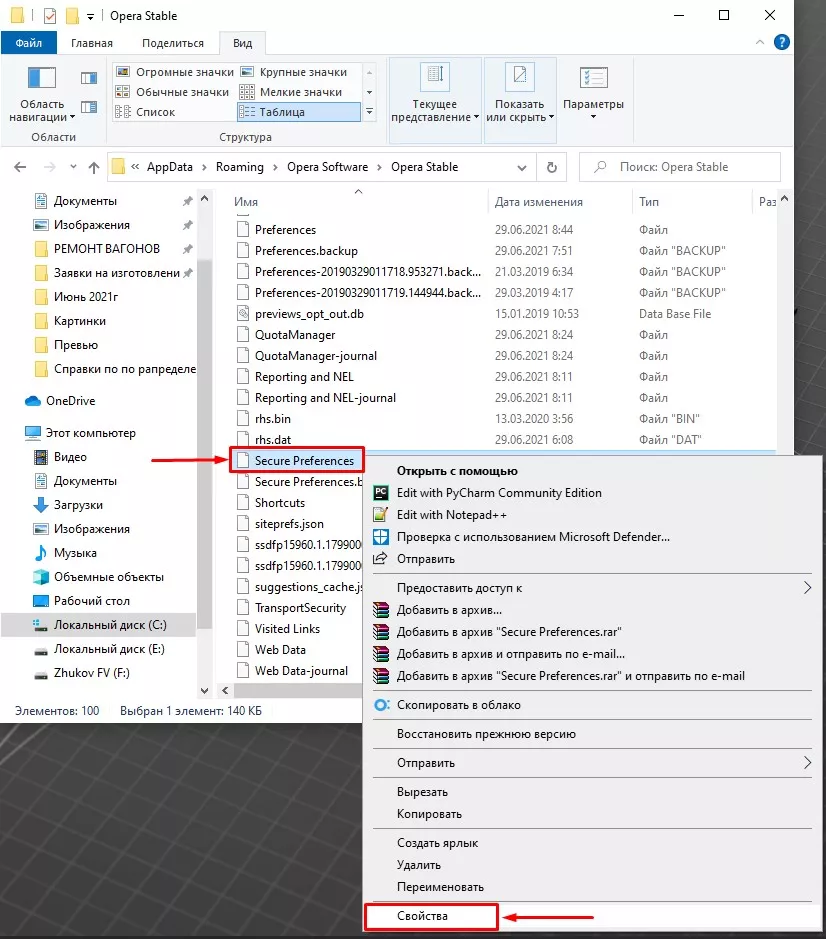The width and height of the screenshot is (826, 939).
Task: Choose Переименовать in context menu
Action: 440,887
